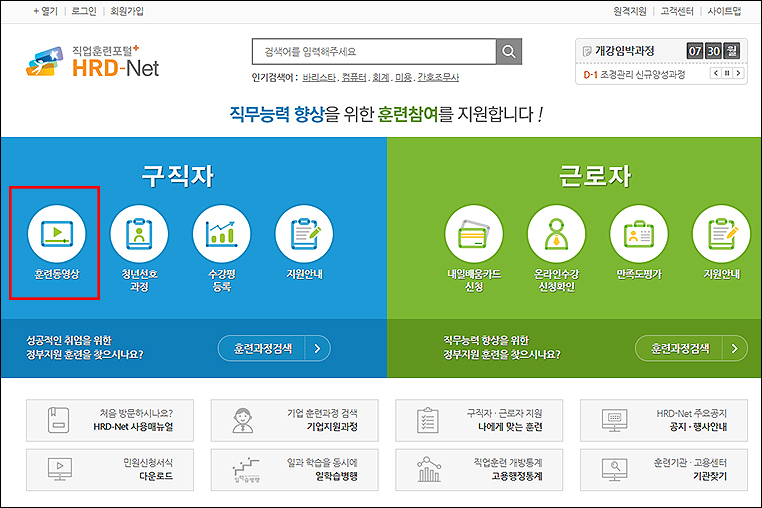This screenshot has height=508, width=762.
Task: Open the 수강평 등록 chart icon
Action: click(x=221, y=234)
